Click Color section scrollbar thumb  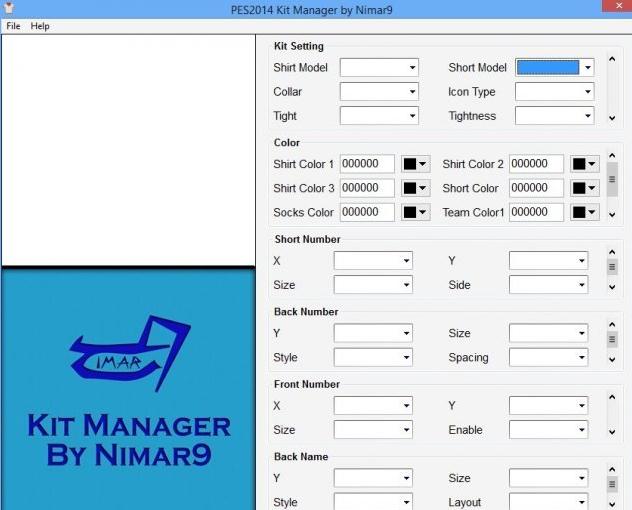pos(612,179)
